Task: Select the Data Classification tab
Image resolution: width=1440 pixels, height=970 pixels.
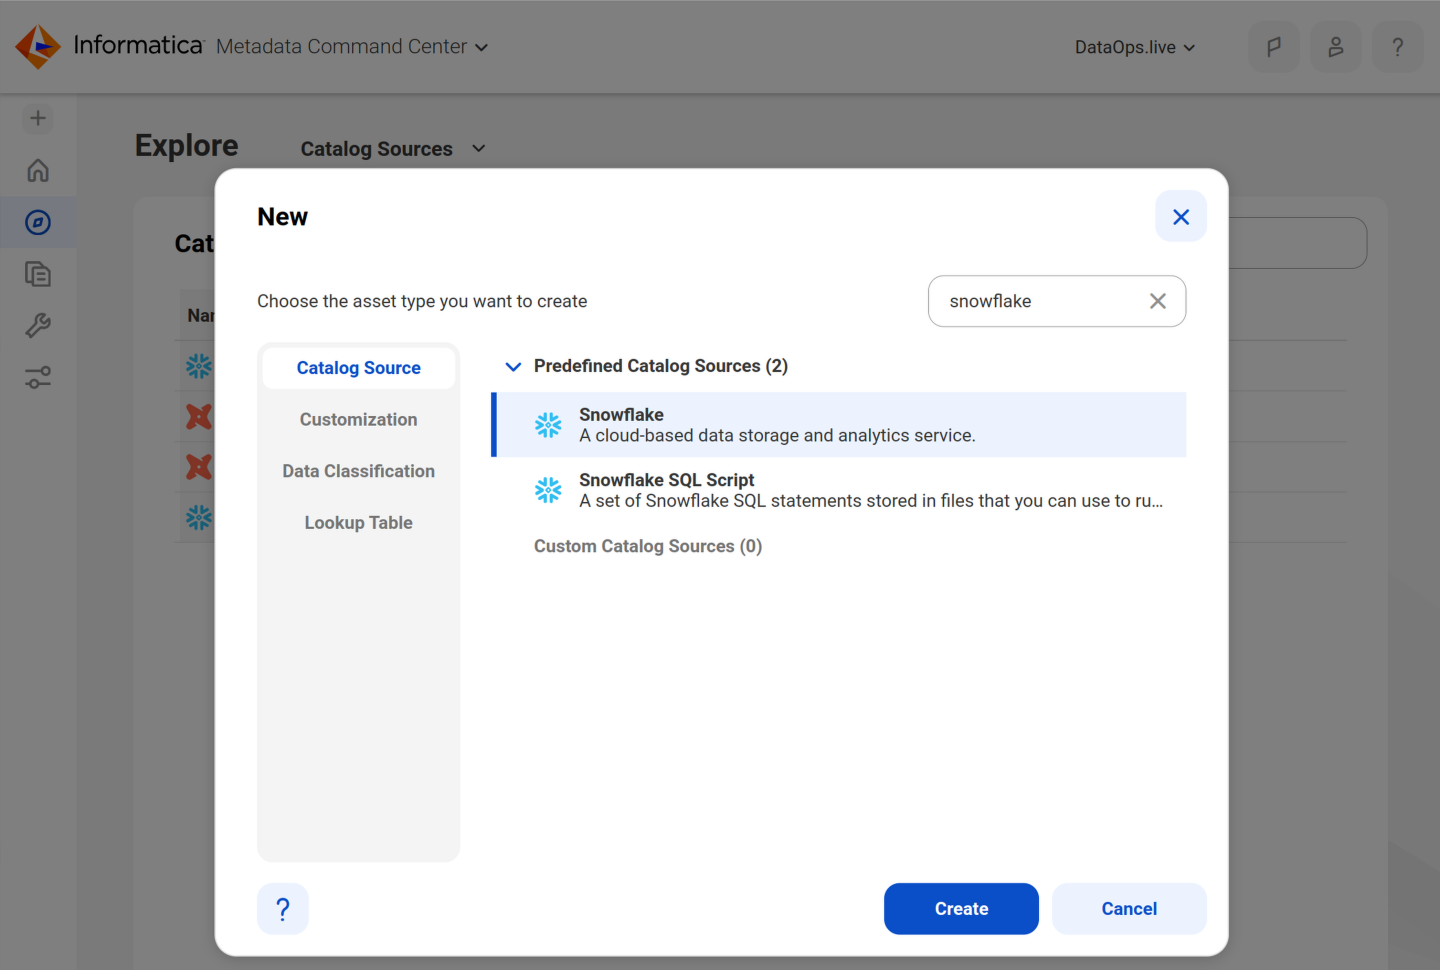Action: pos(359,471)
